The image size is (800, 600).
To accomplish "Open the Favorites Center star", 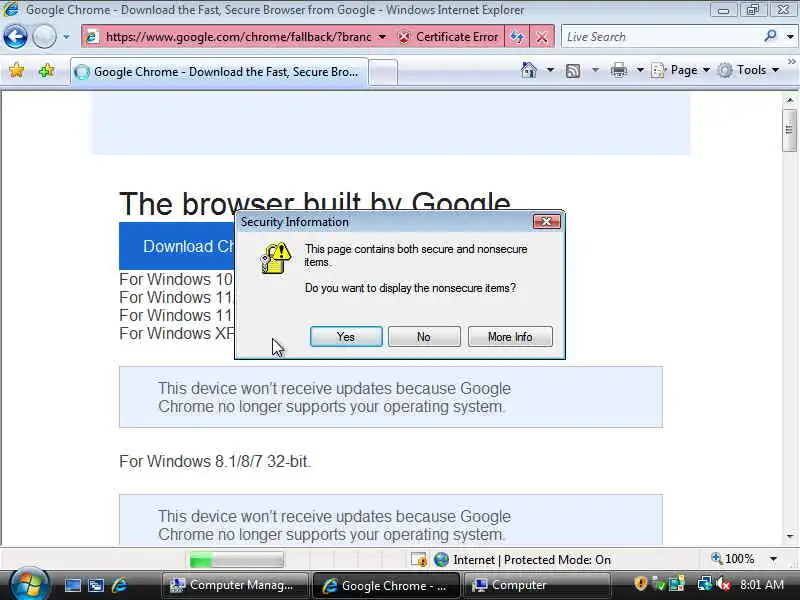I will (16, 70).
